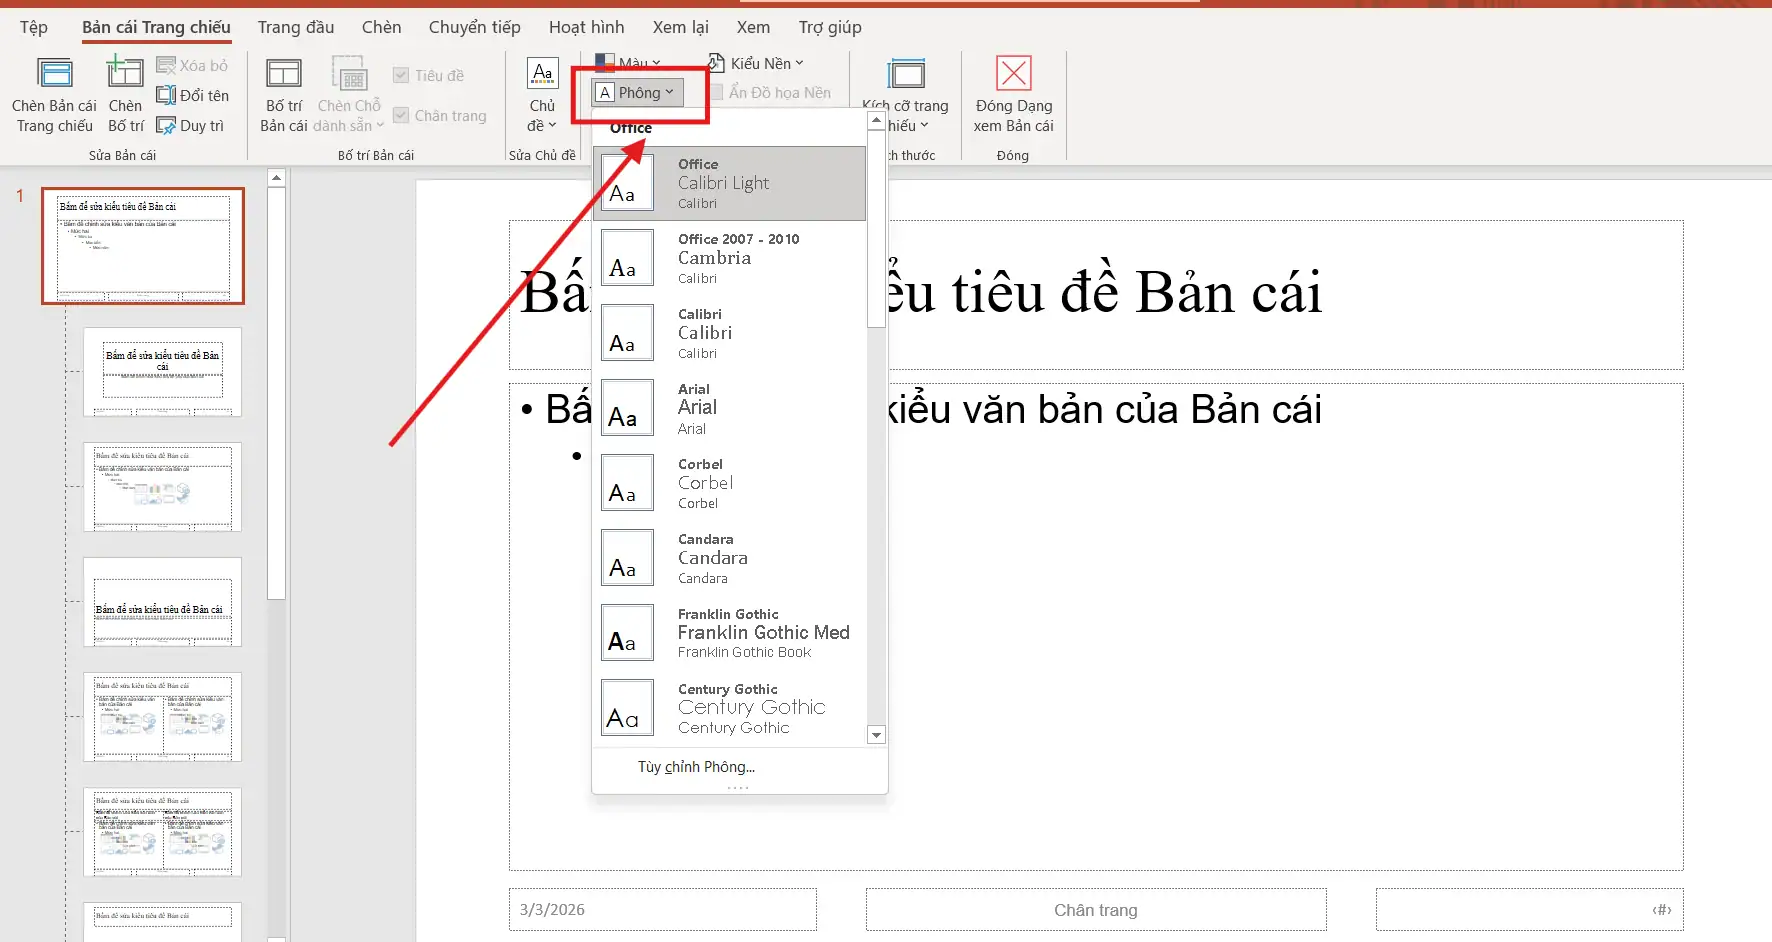Collapse the open Phông dropdown
1772x942 pixels.
[638, 91]
